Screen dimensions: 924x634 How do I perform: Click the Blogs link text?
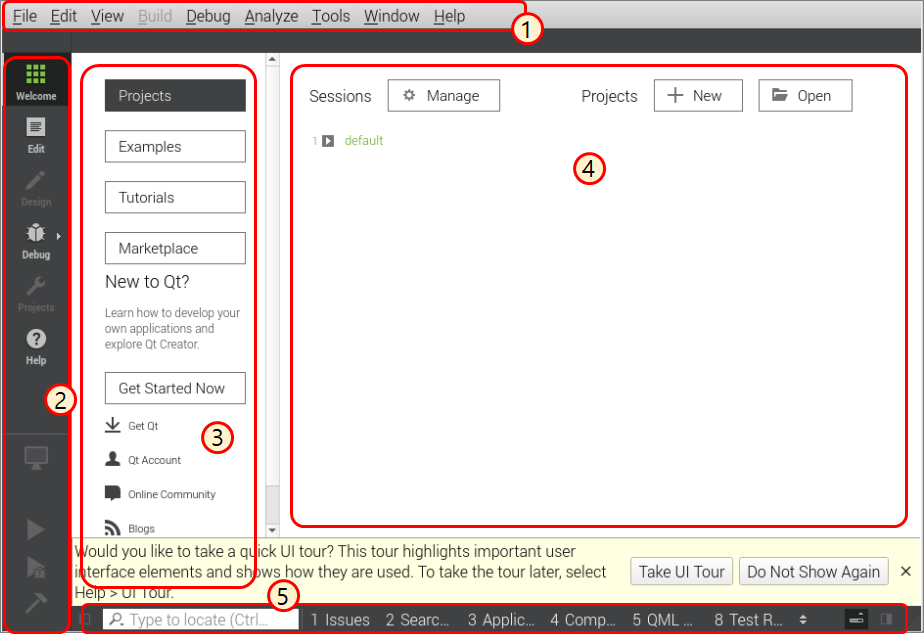[141, 529]
